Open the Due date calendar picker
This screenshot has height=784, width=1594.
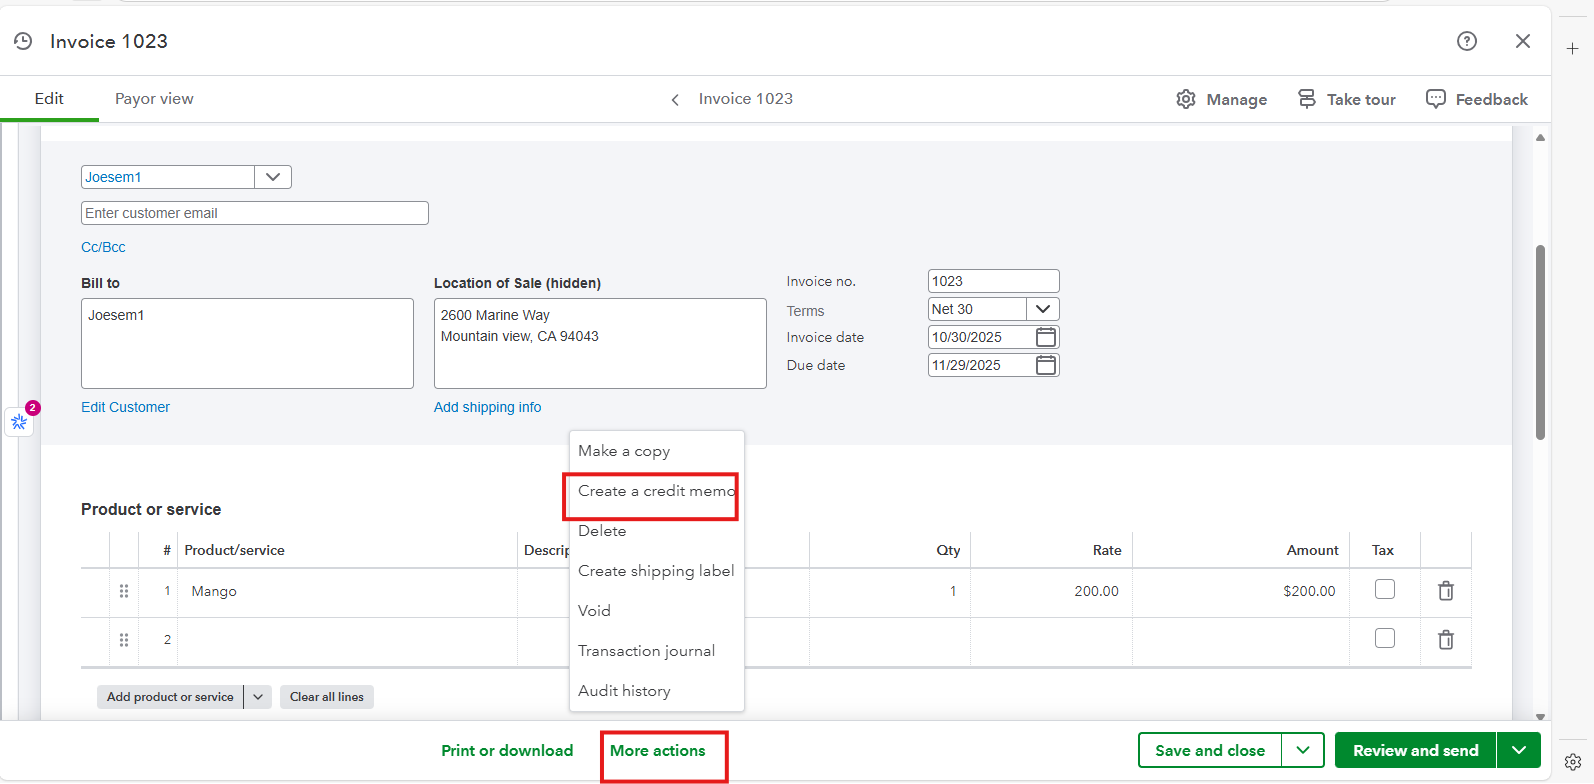pyautogui.click(x=1045, y=365)
